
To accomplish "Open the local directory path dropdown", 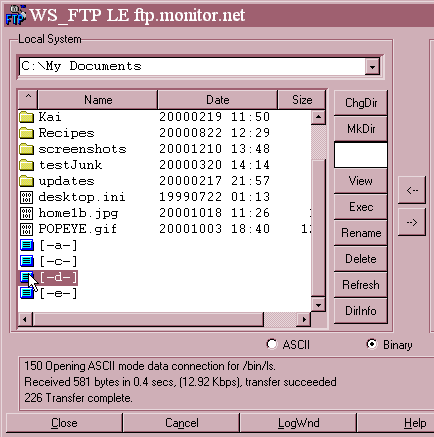I will pyautogui.click(x=372, y=67).
